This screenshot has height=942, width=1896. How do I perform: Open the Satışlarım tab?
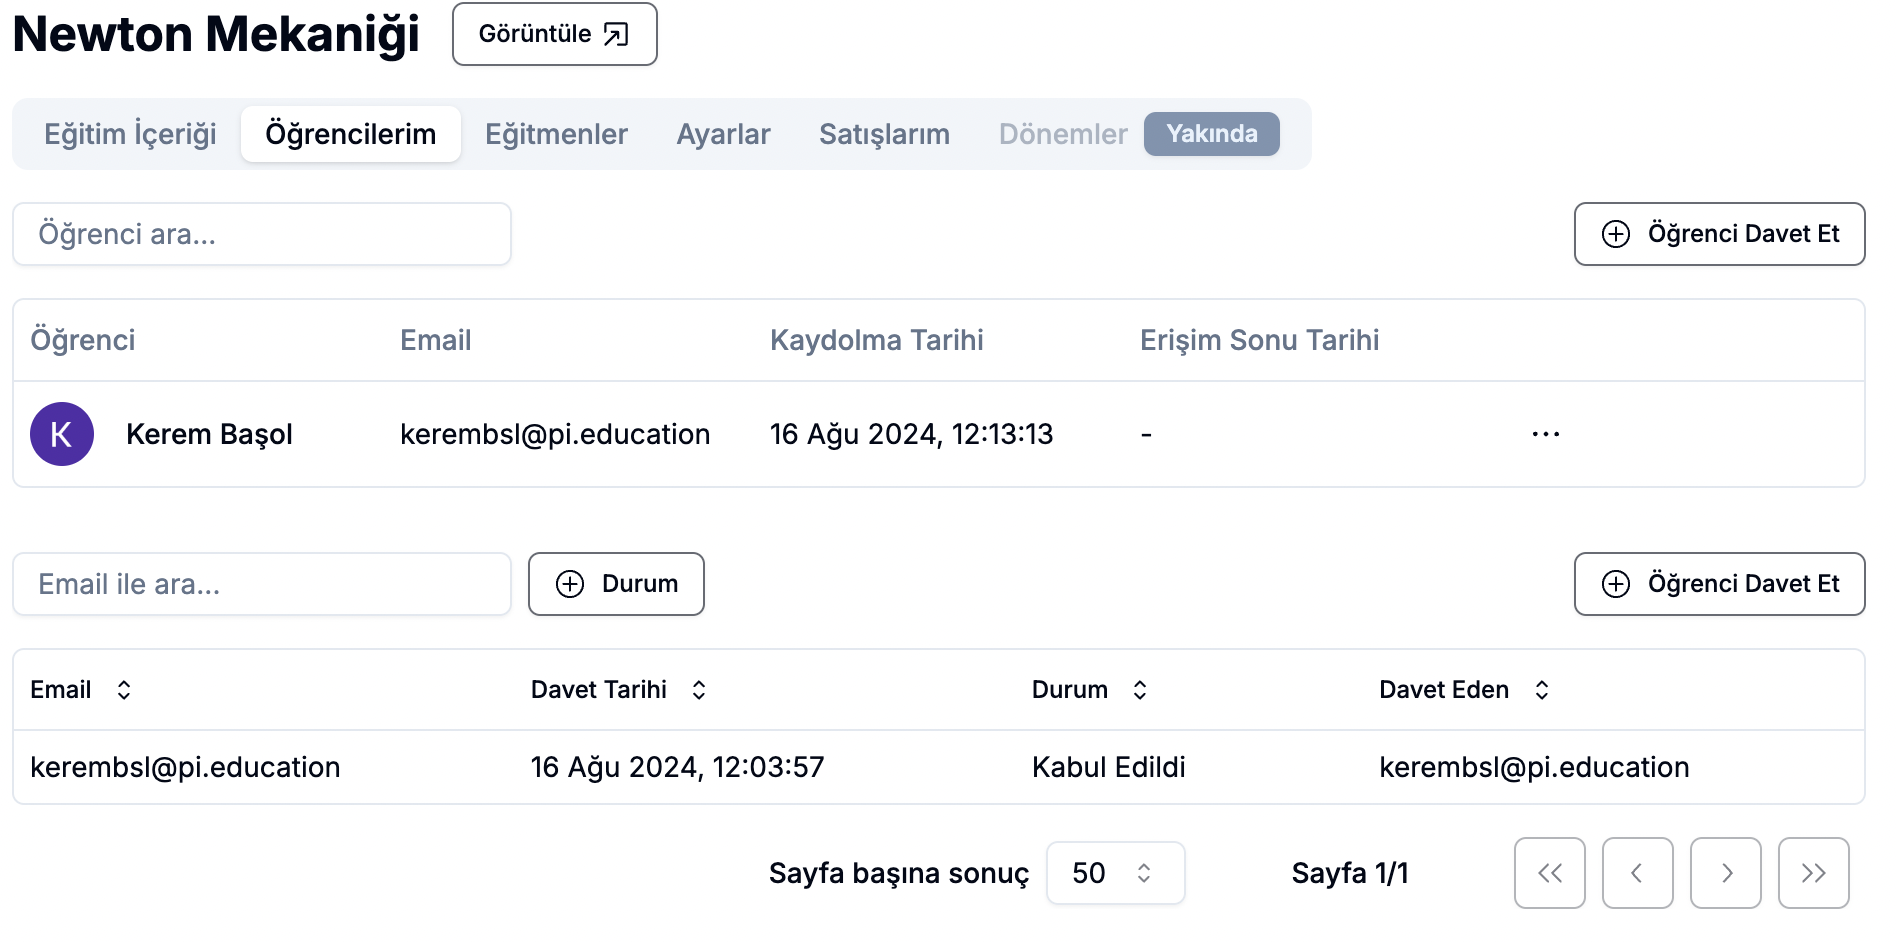(x=884, y=134)
